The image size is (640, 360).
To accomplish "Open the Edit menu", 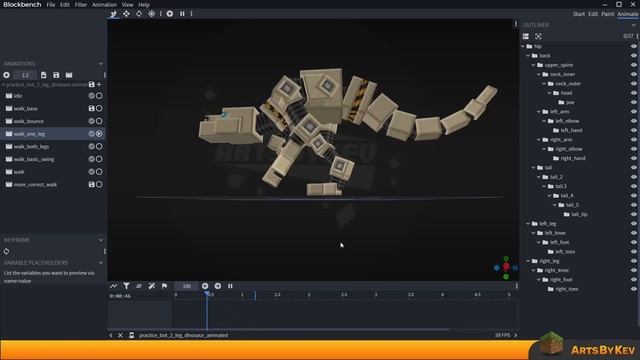I will tap(65, 5).
